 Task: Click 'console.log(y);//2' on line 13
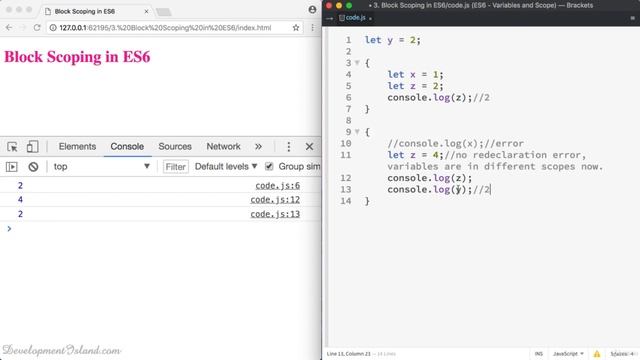438,189
